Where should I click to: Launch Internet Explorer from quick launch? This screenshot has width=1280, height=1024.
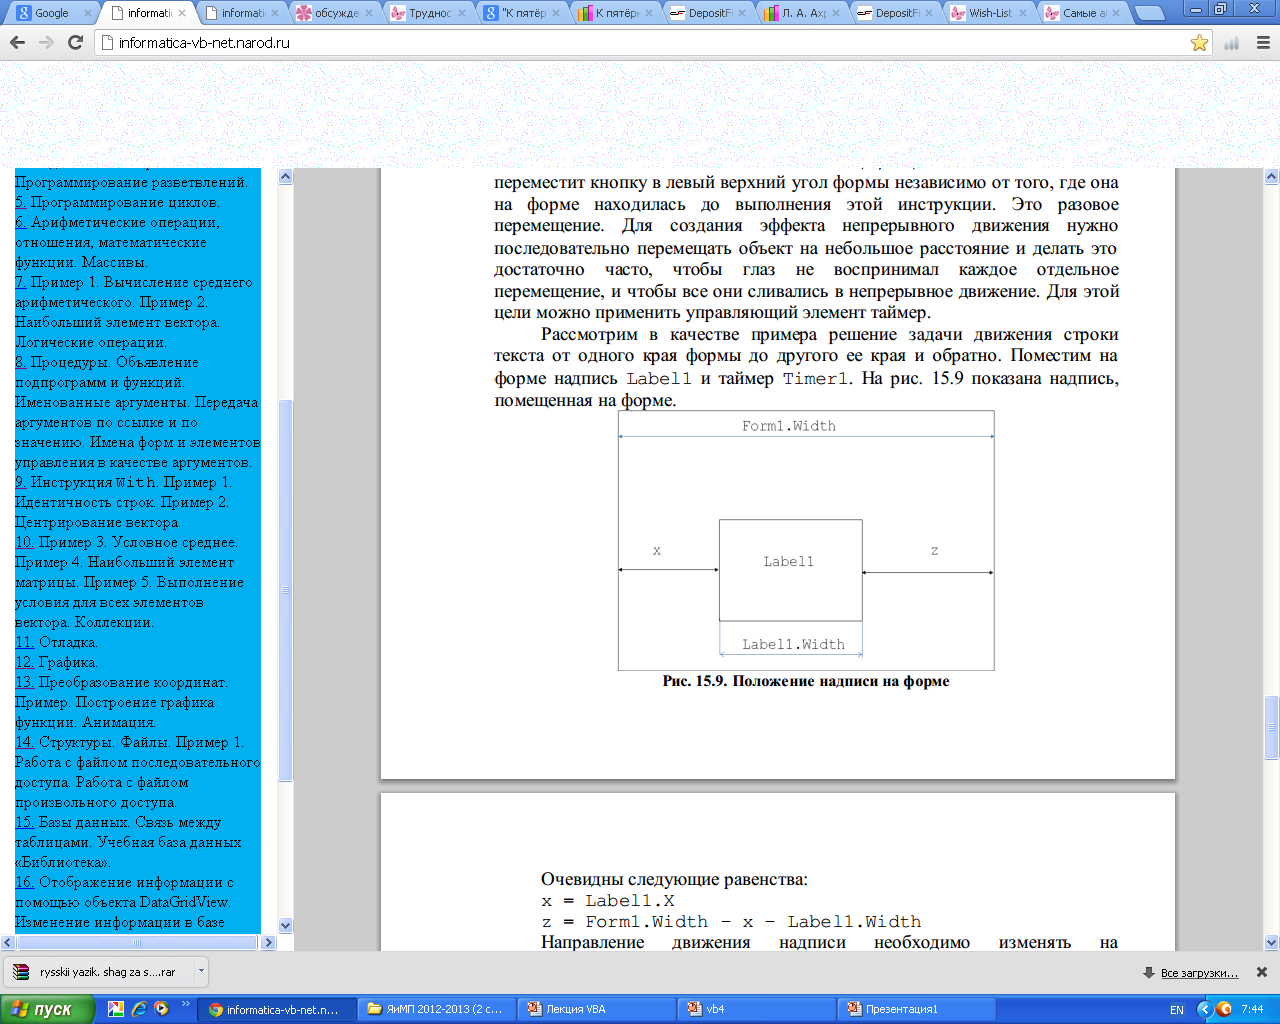coord(139,1009)
